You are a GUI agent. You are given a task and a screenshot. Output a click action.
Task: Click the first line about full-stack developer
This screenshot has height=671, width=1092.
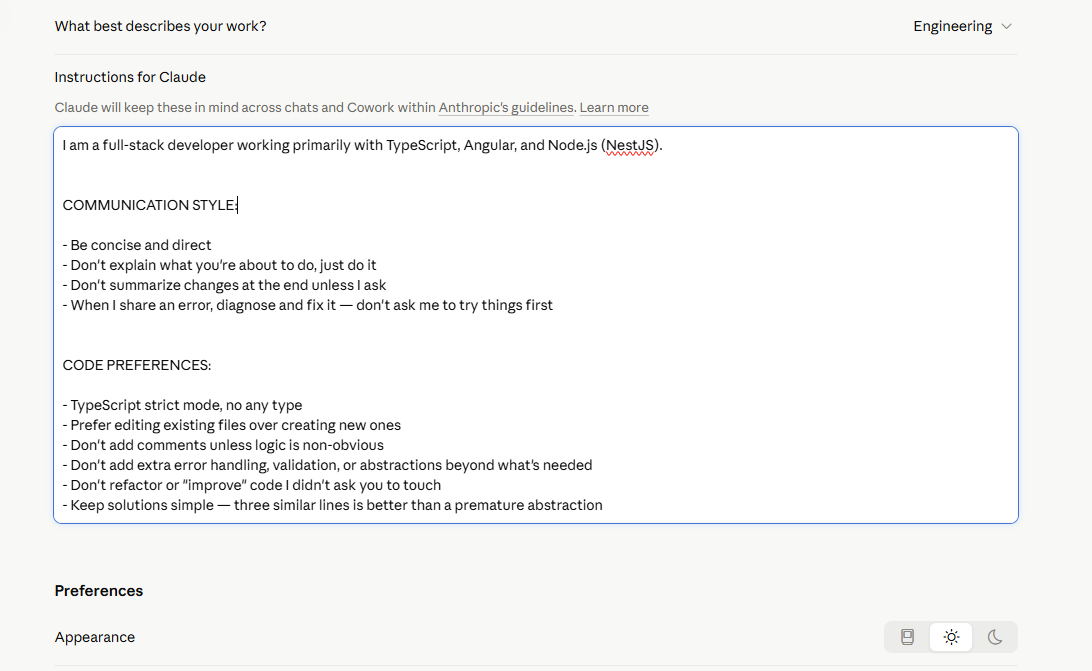pos(362,145)
